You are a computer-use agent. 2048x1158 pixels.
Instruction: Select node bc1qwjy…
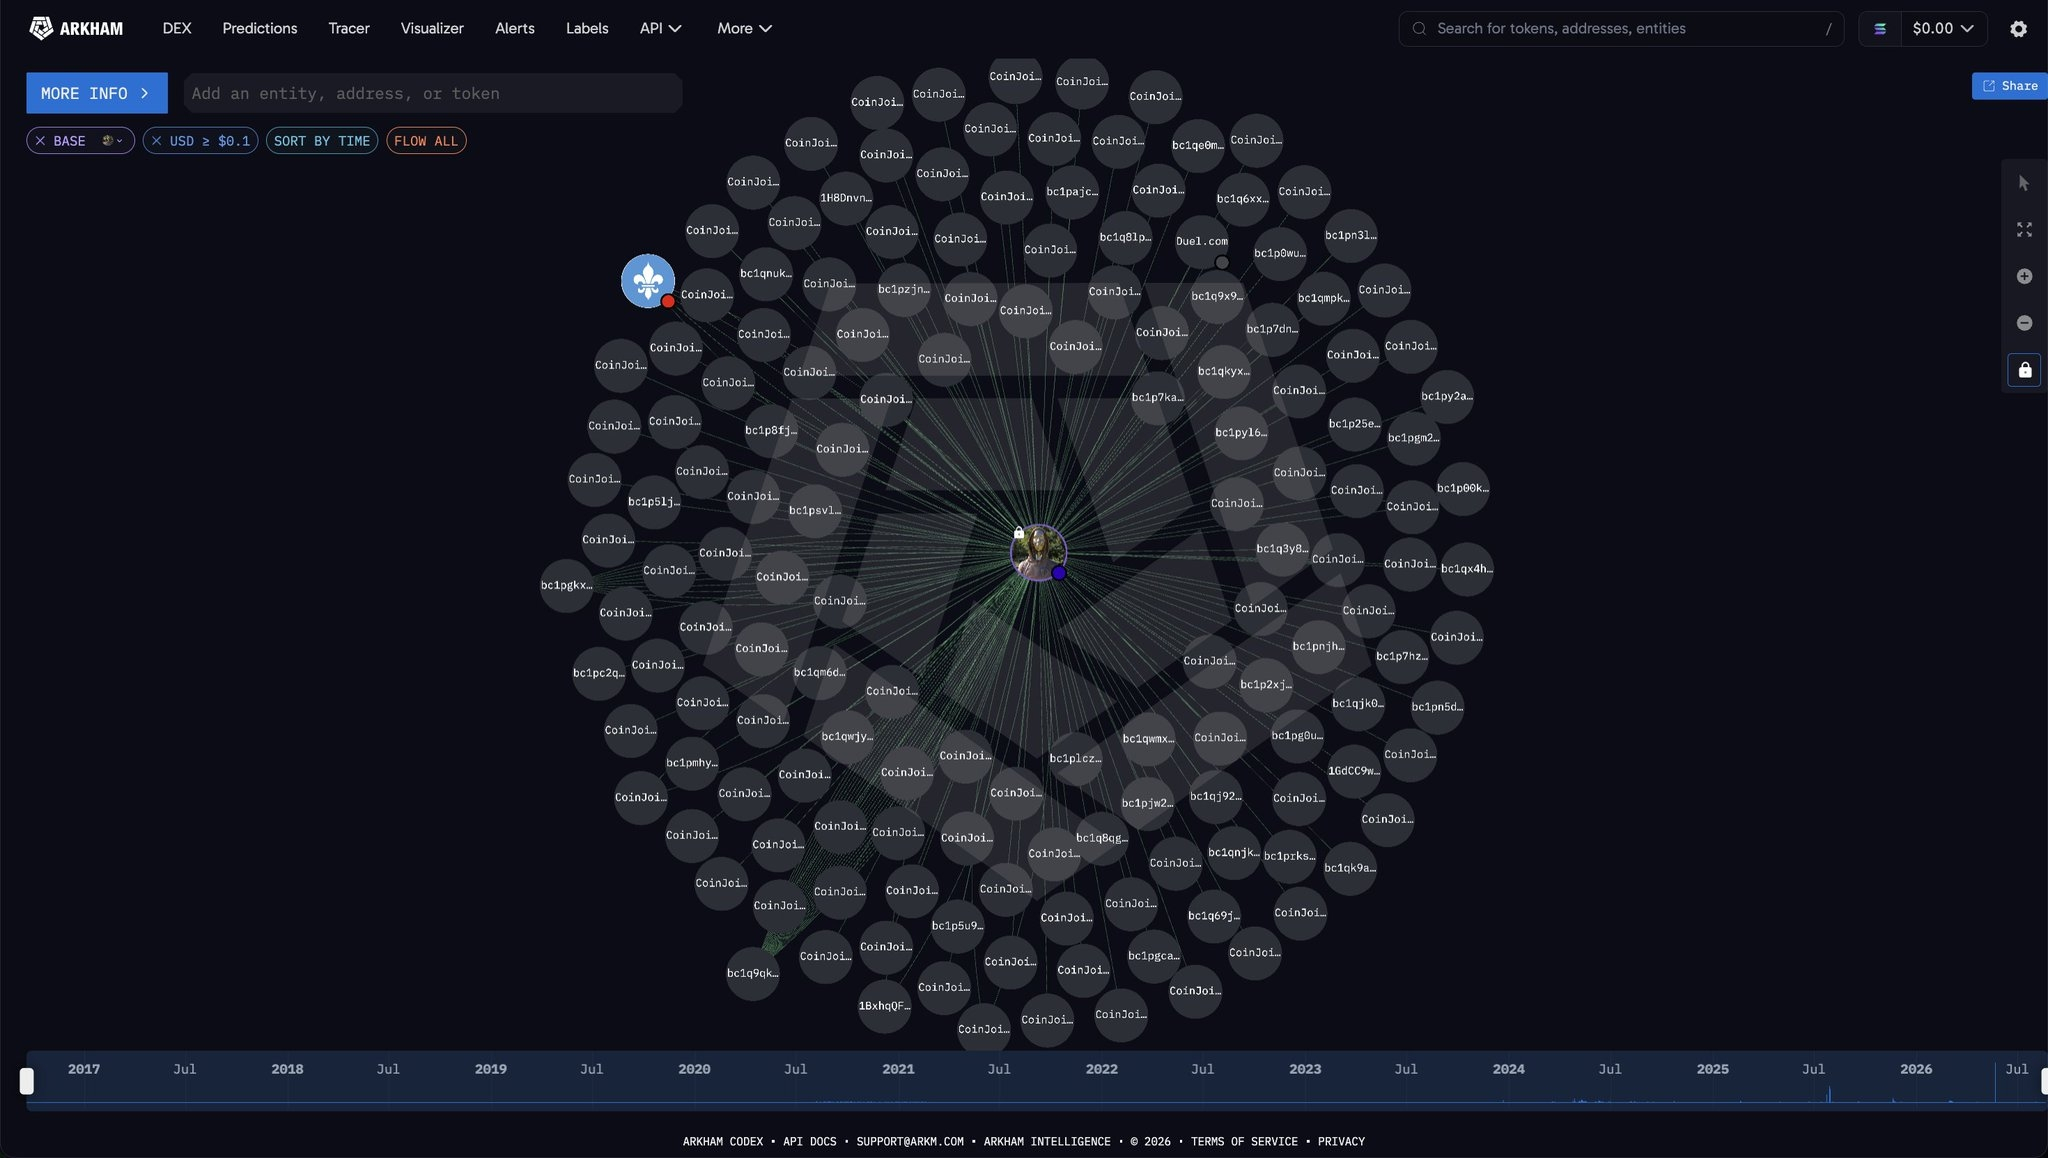pos(847,737)
